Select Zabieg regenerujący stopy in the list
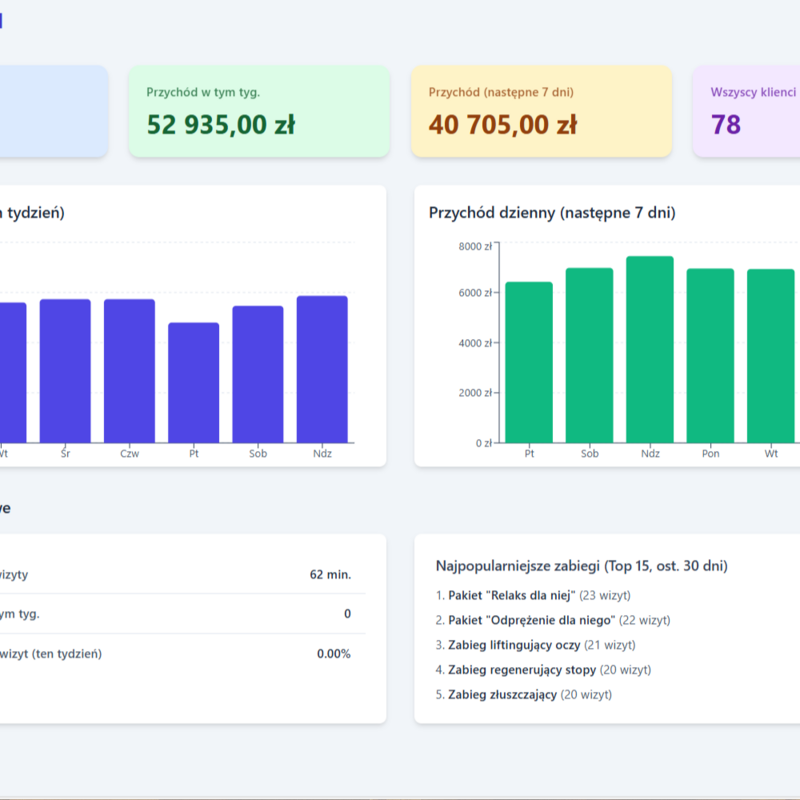Image resolution: width=800 pixels, height=800 pixels. (x=522, y=670)
